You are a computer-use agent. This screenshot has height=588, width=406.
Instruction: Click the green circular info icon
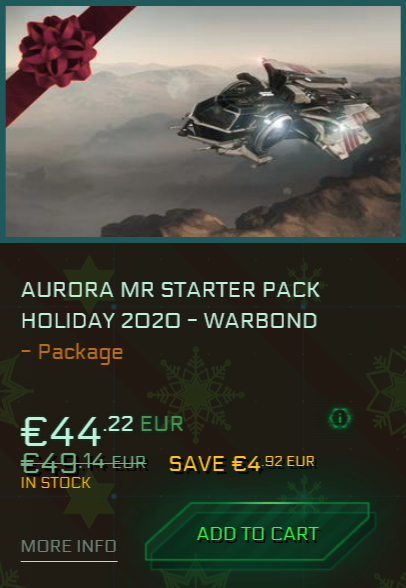click(340, 418)
